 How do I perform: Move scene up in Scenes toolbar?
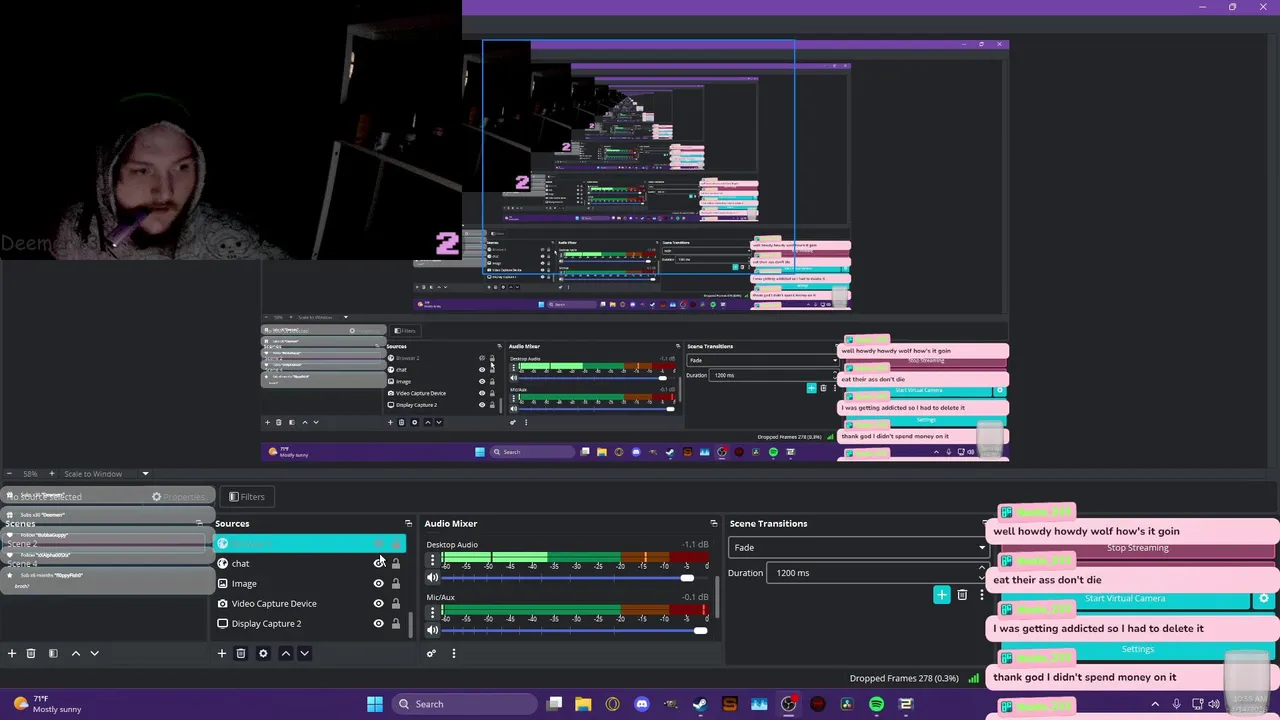coord(75,653)
